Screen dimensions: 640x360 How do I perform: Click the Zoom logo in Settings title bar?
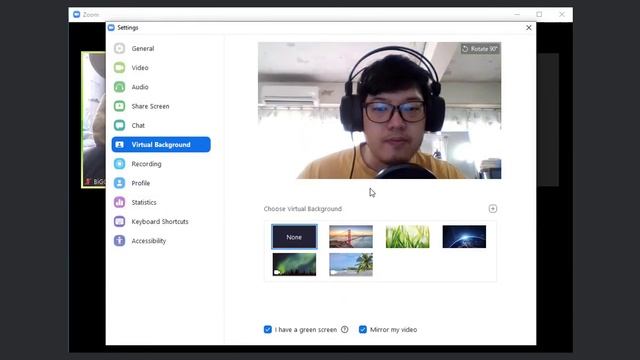[111, 27]
